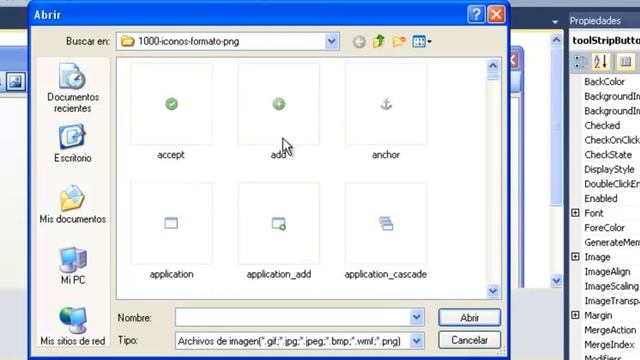The image size is (640, 360).
Task: Click the Nombre filename input field
Action: tap(293, 317)
